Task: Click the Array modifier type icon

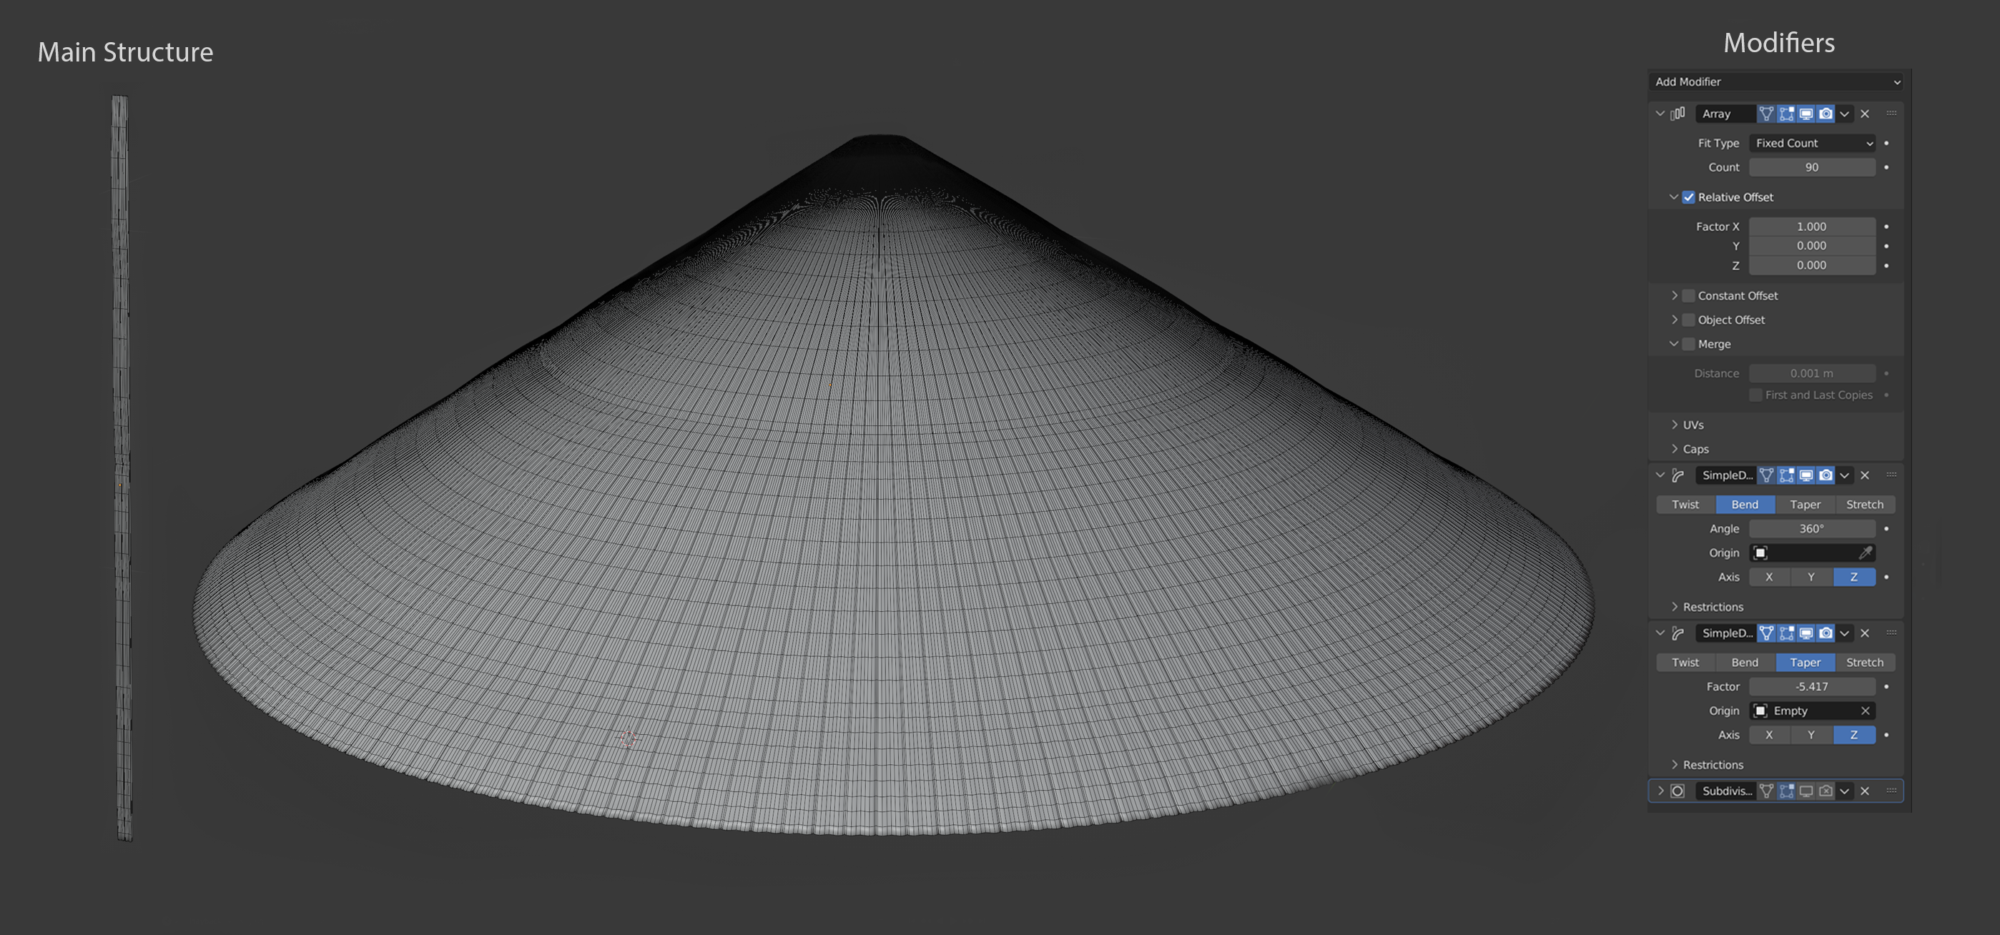Action: coord(1678,114)
